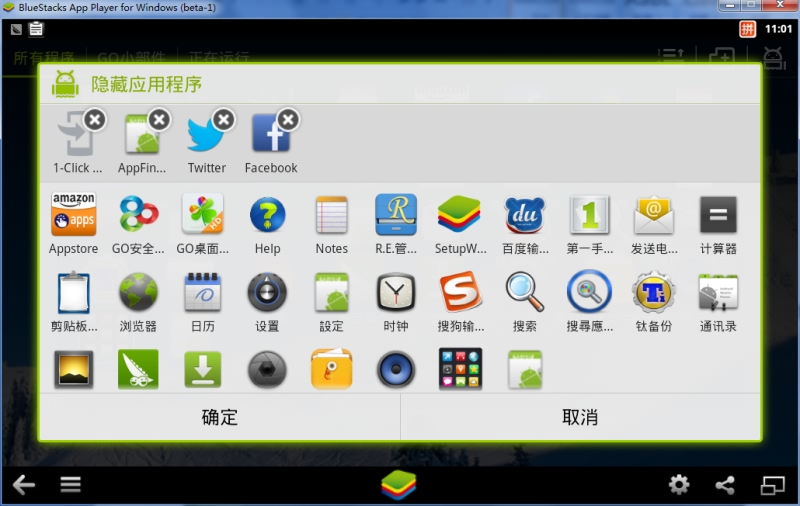Screen dimensions: 800x506
Task: Select the GO桌面 launcher icon
Action: coord(203,214)
